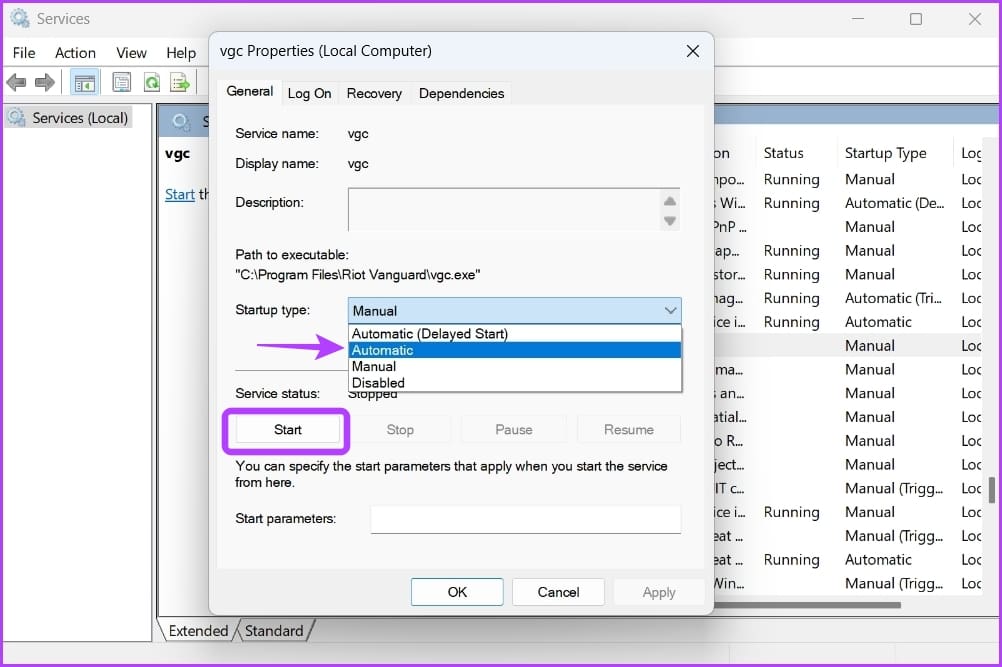Screen dimensions: 1002x667
Task: Sort by the Startup Type column header
Action: click(x=885, y=153)
